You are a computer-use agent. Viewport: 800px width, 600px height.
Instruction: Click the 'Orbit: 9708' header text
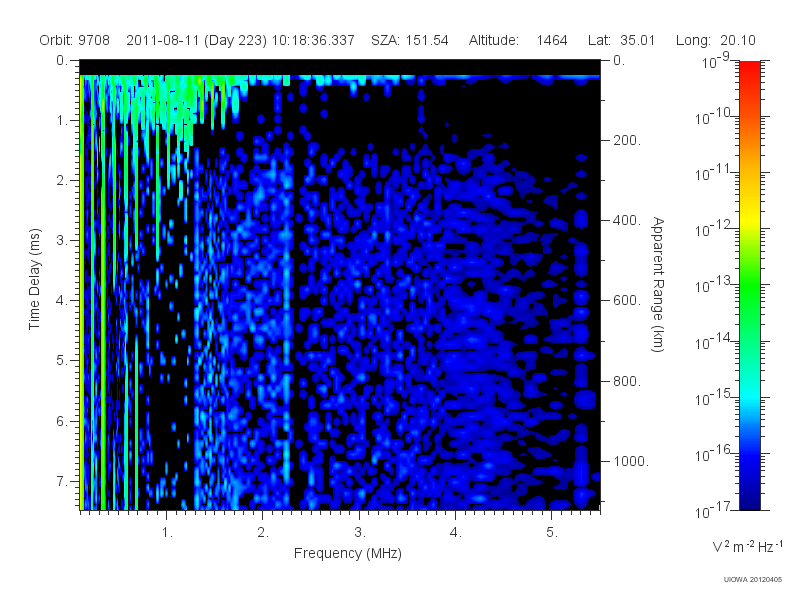click(x=74, y=40)
